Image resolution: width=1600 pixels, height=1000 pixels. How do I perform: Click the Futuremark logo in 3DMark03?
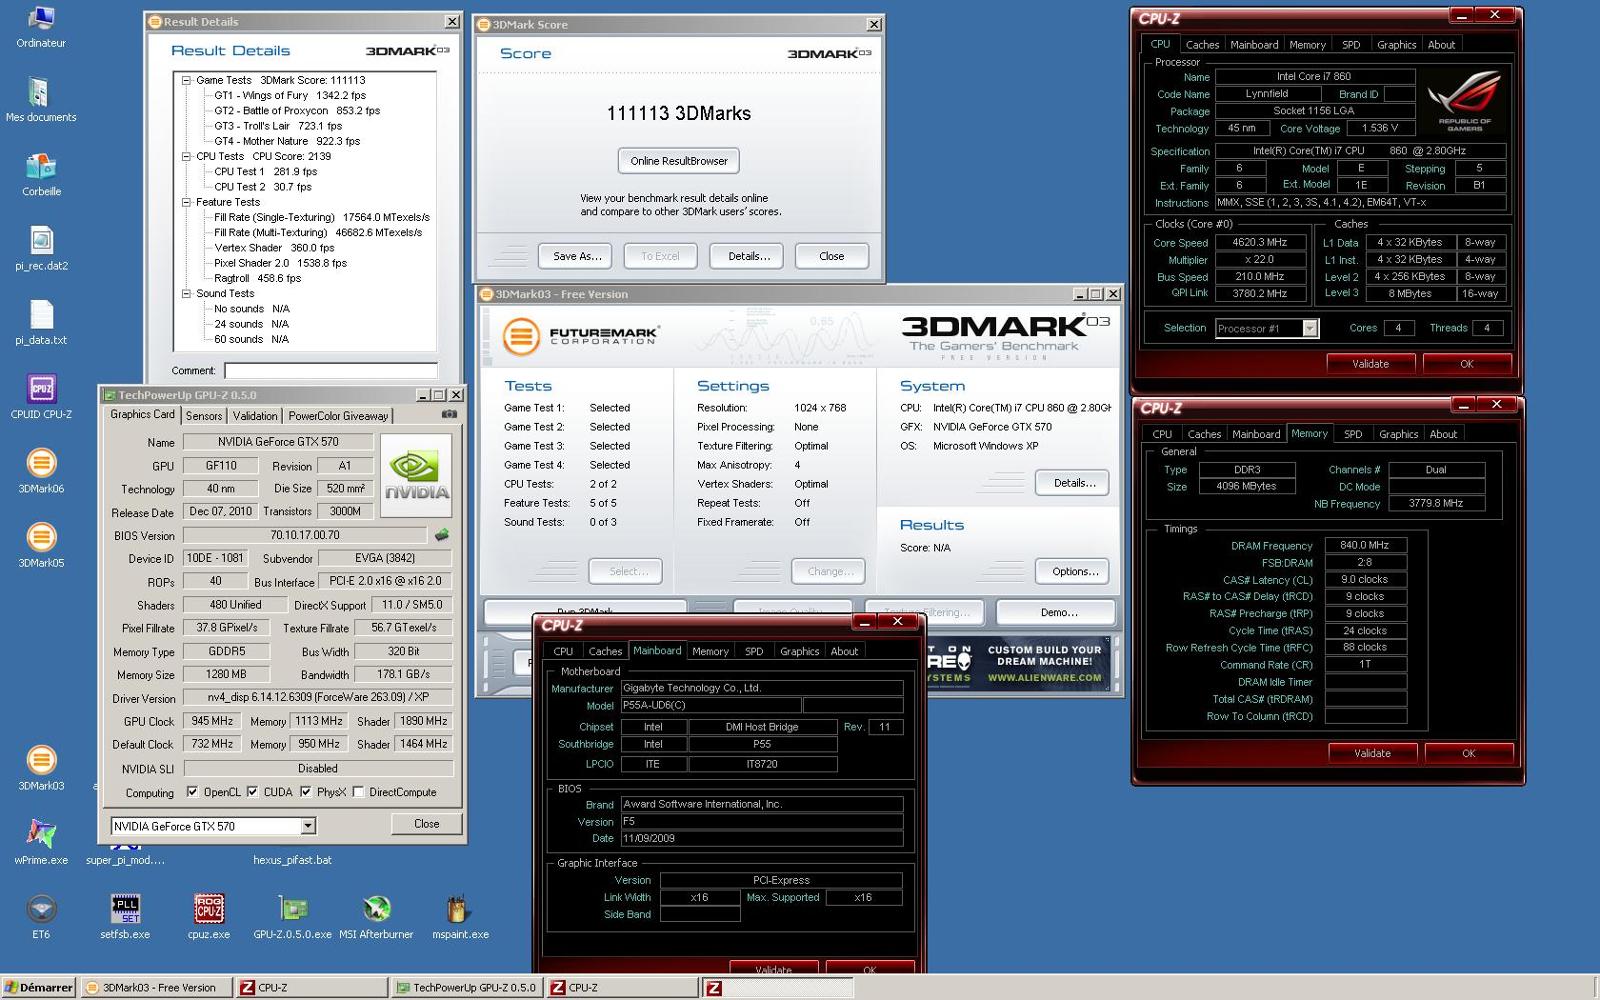pos(580,336)
